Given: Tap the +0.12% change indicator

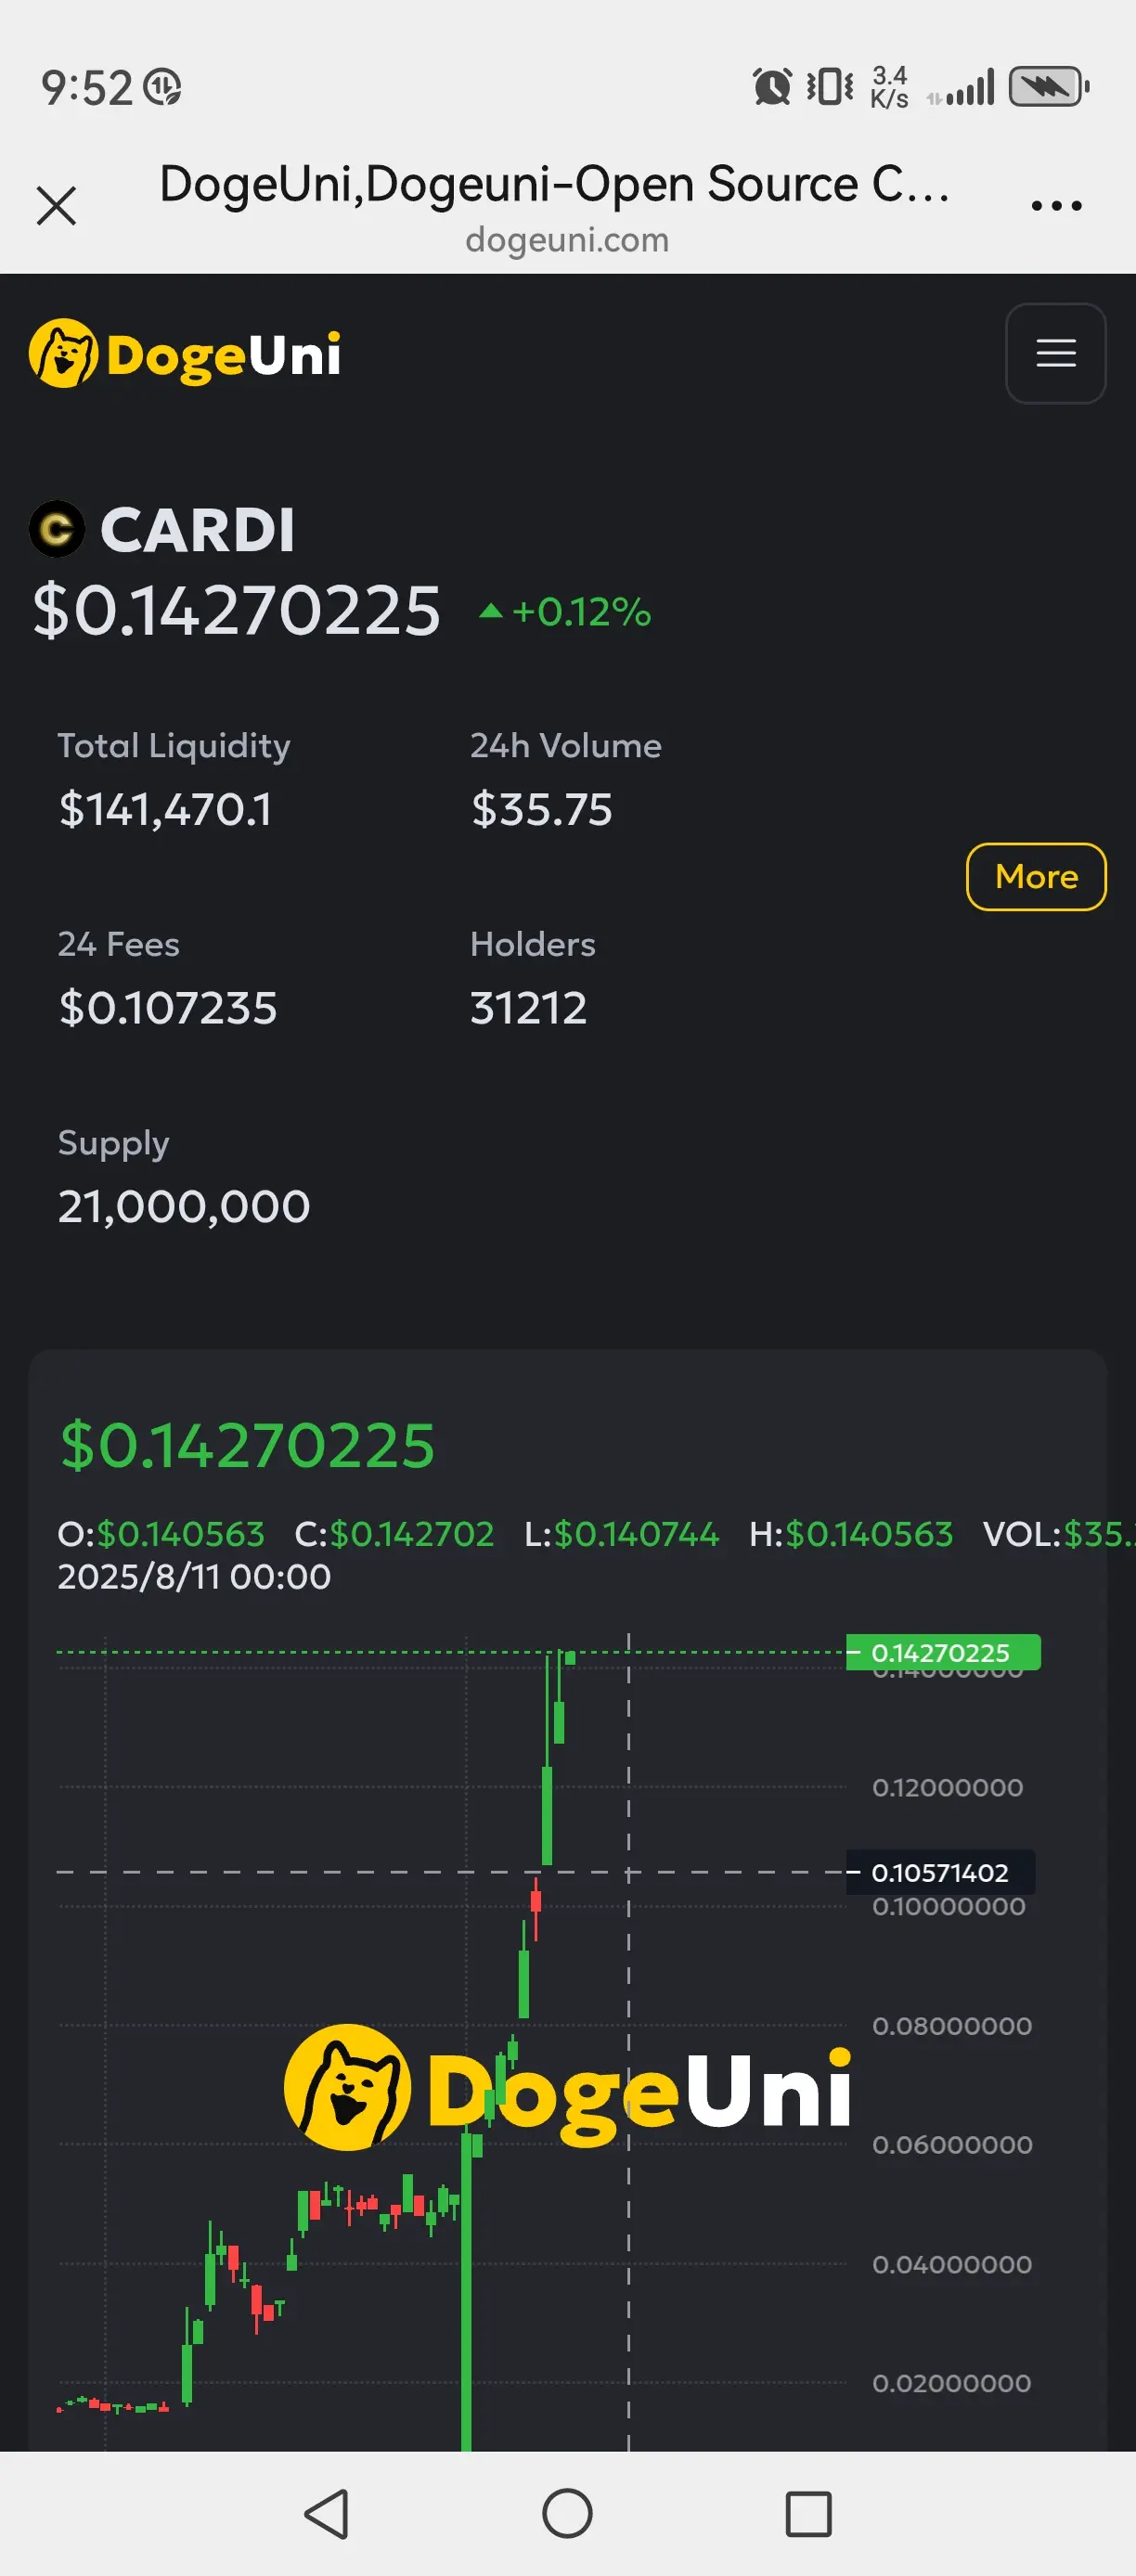Looking at the screenshot, I should 565,612.
